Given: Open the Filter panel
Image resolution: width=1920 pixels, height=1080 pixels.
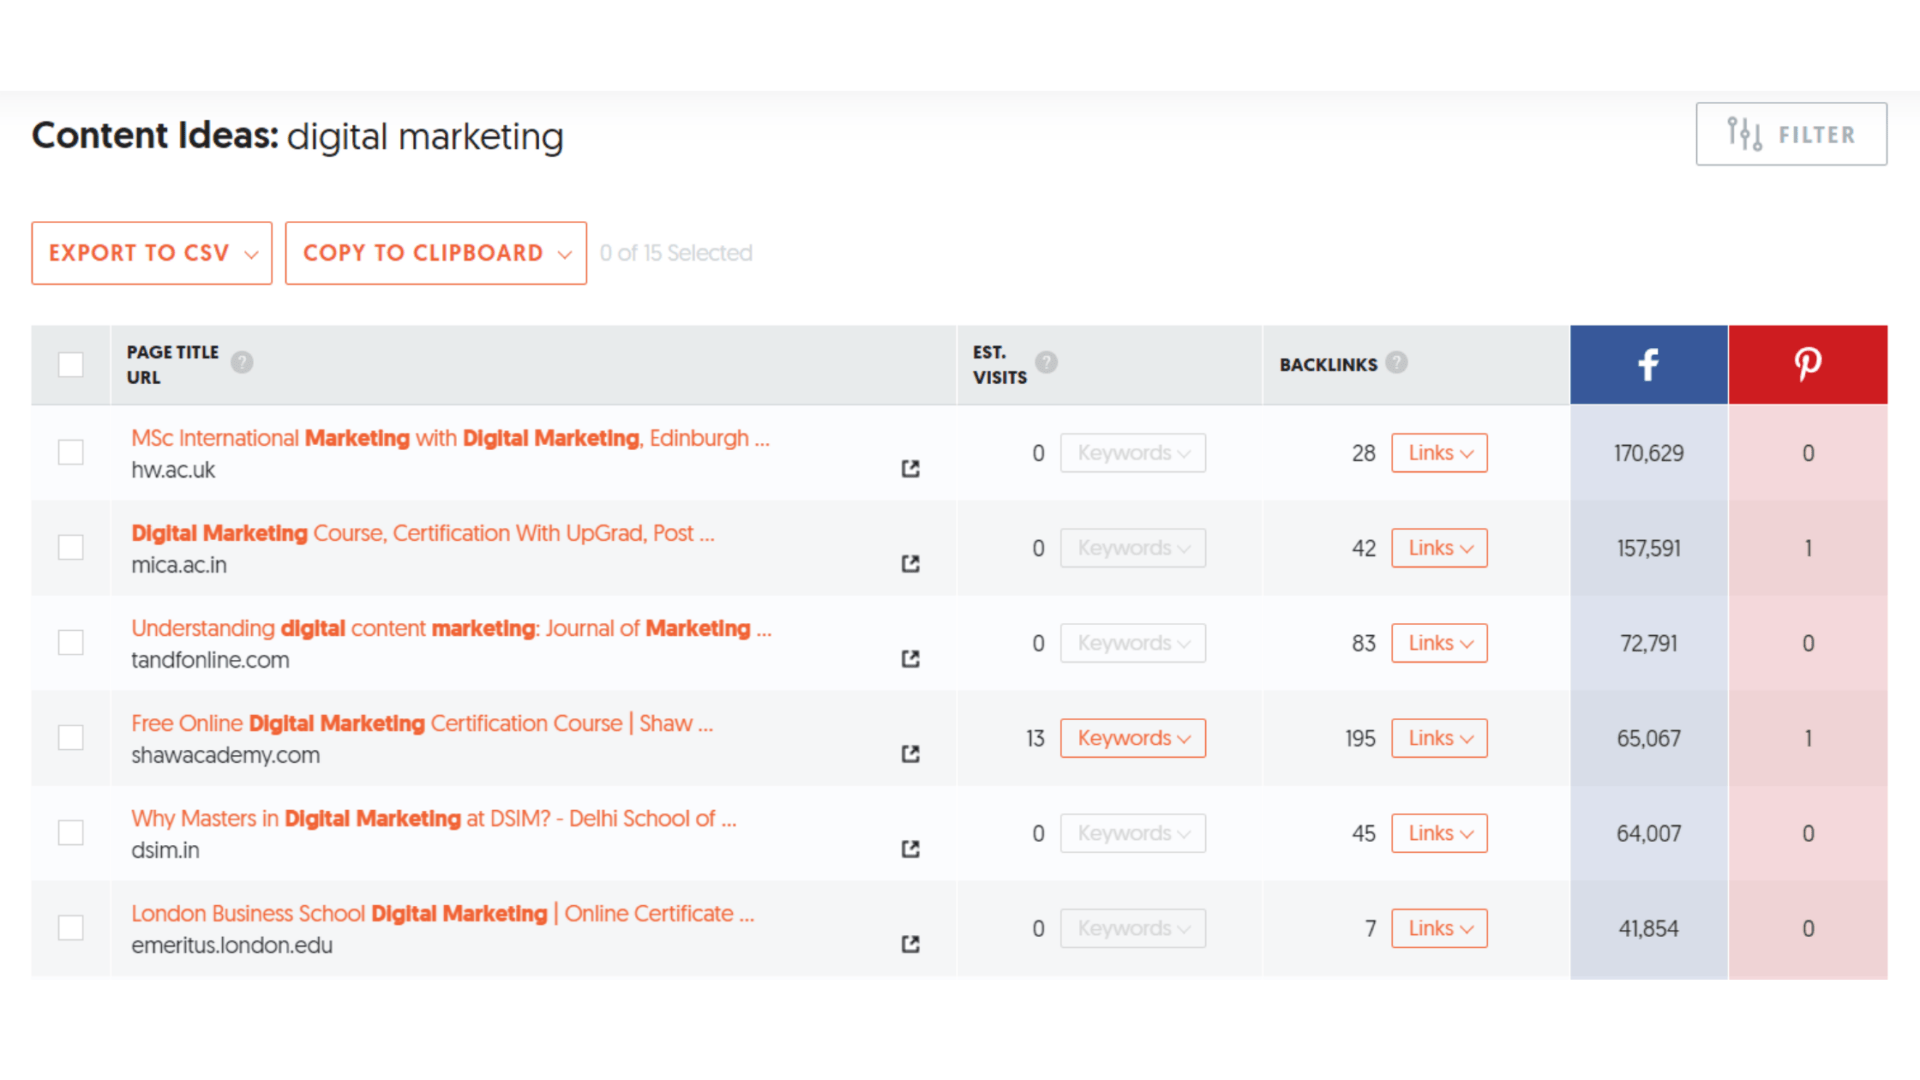Looking at the screenshot, I should pos(1790,133).
